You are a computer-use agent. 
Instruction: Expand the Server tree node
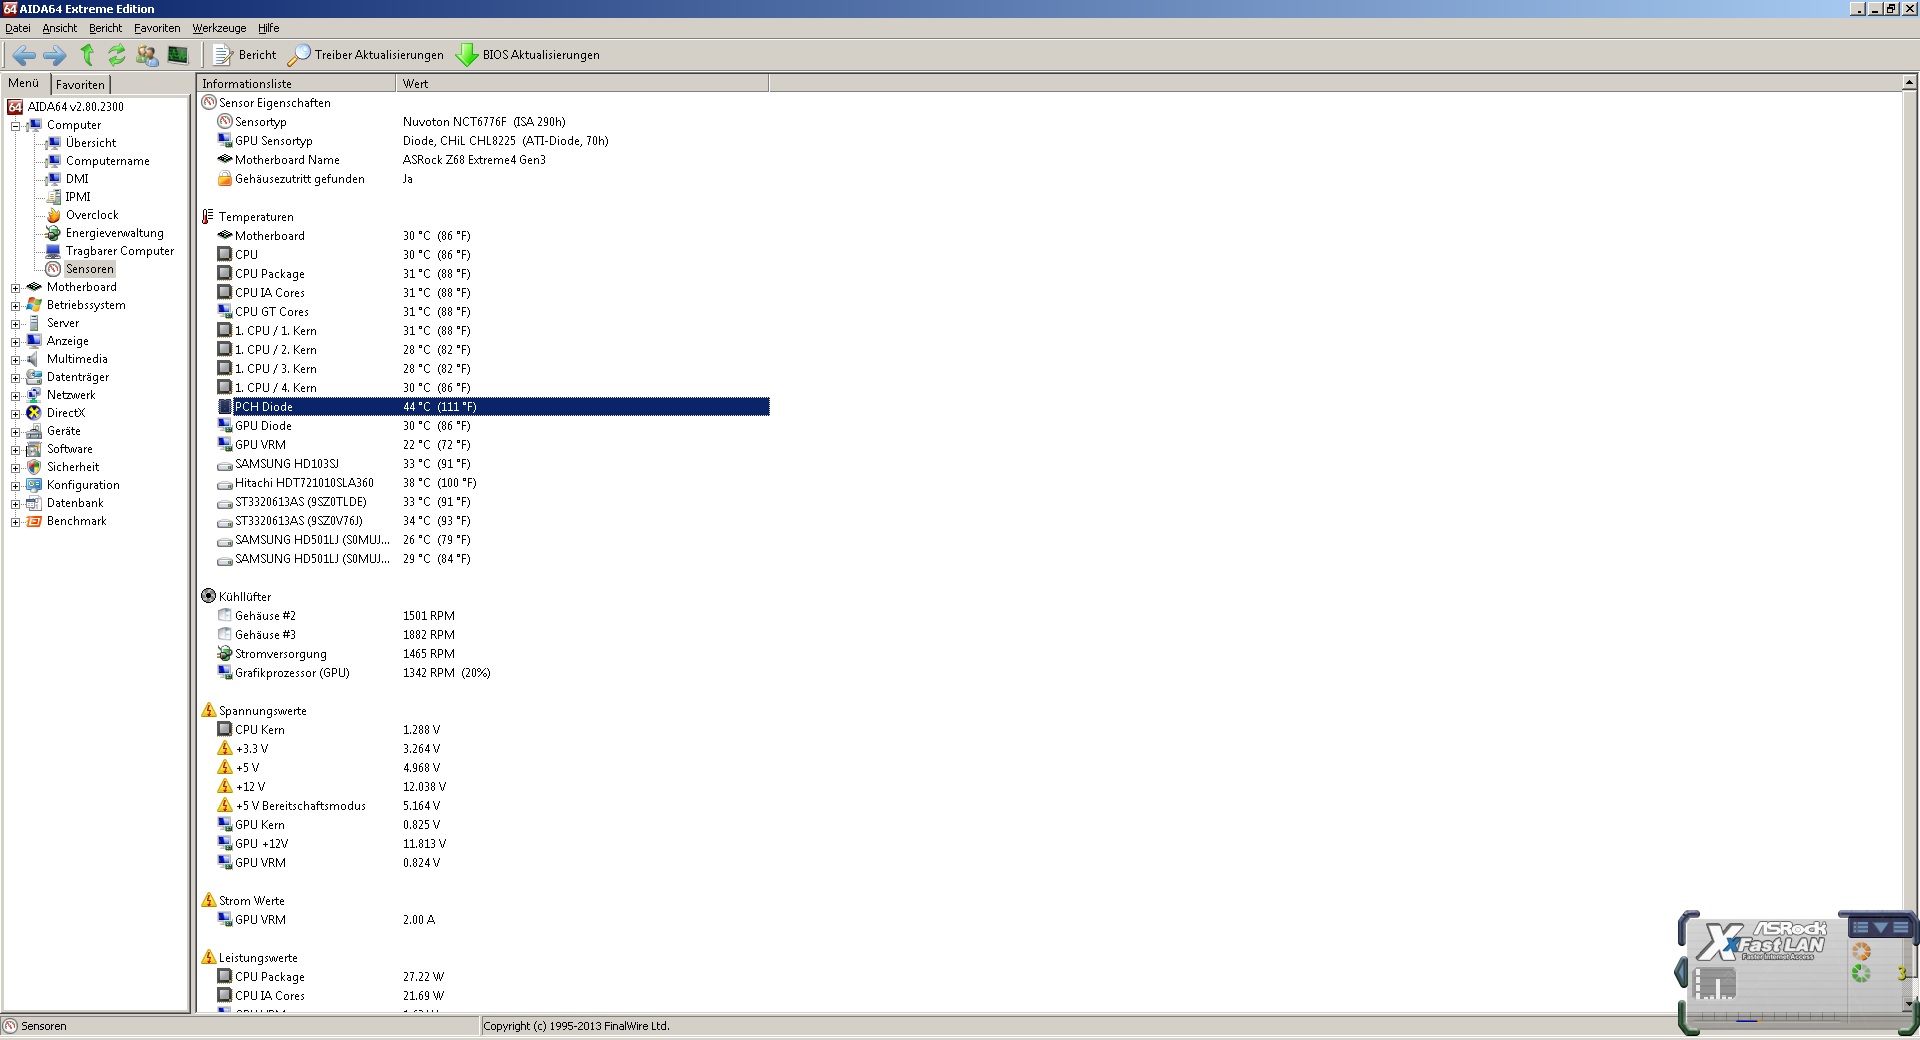pos(15,324)
